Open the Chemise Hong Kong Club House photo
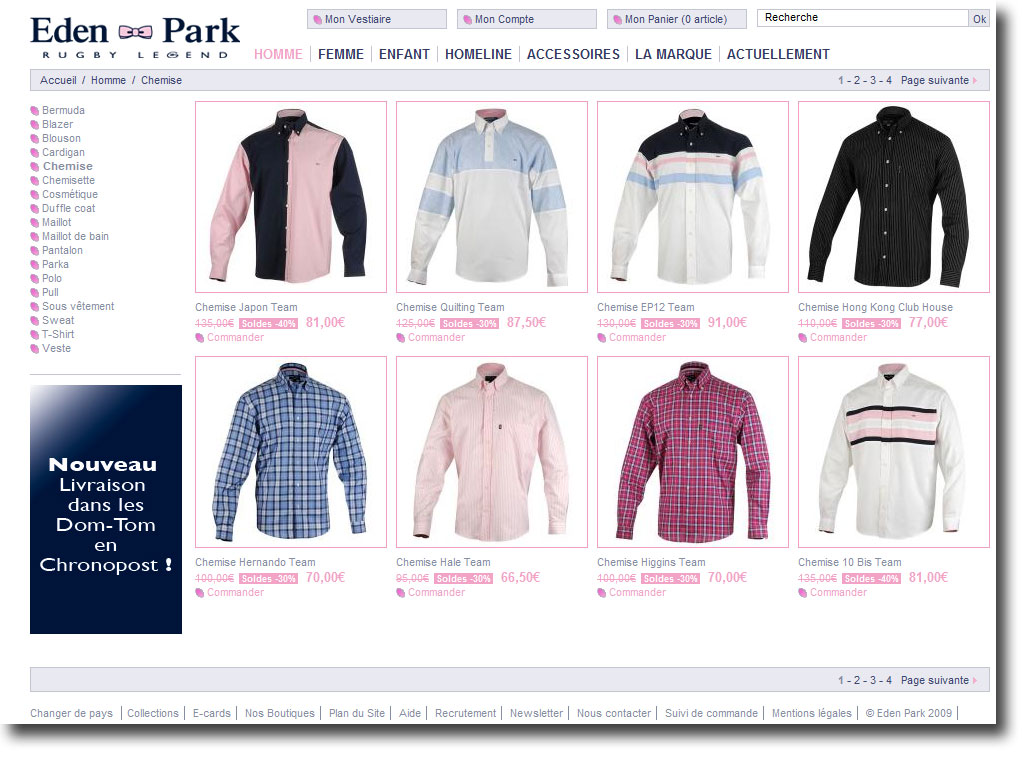This screenshot has height=757, width=1022. click(x=894, y=197)
